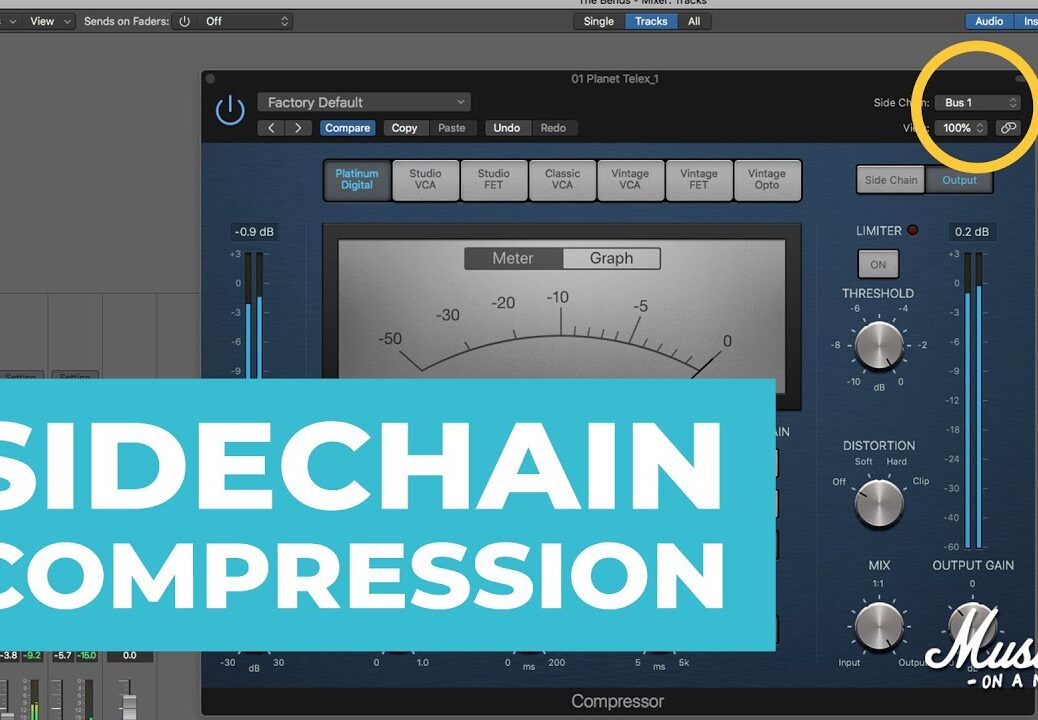Screen dimensions: 1038x720
Task: Select the Vintage Opto compressor model
Action: point(767,179)
